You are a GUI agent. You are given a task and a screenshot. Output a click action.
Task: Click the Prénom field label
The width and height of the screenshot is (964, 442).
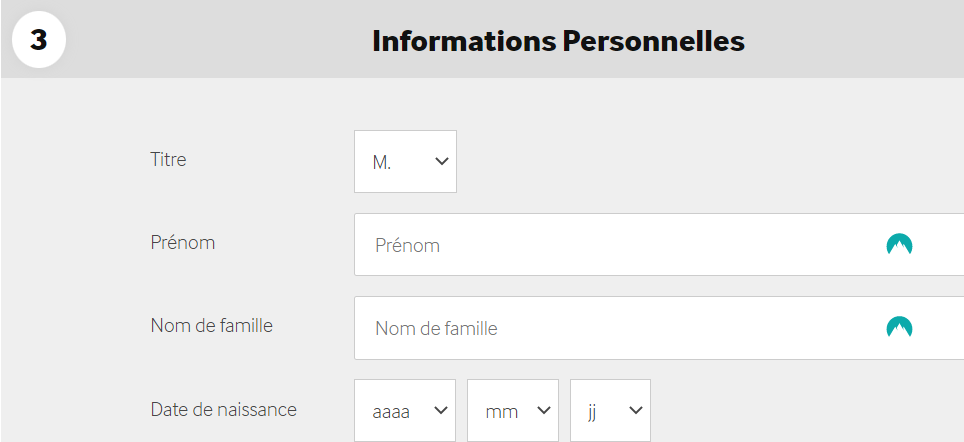[x=183, y=242]
